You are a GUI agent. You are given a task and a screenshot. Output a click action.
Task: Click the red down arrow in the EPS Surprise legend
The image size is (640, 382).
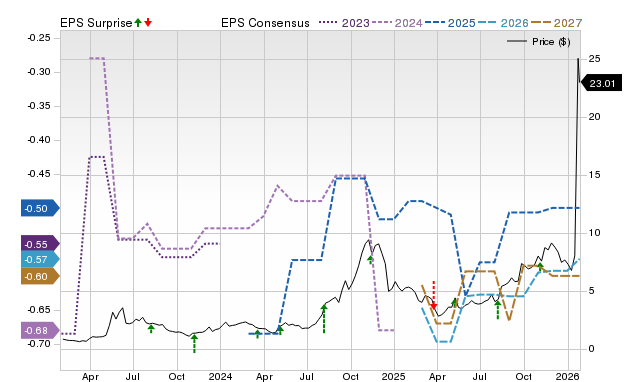click(x=148, y=23)
